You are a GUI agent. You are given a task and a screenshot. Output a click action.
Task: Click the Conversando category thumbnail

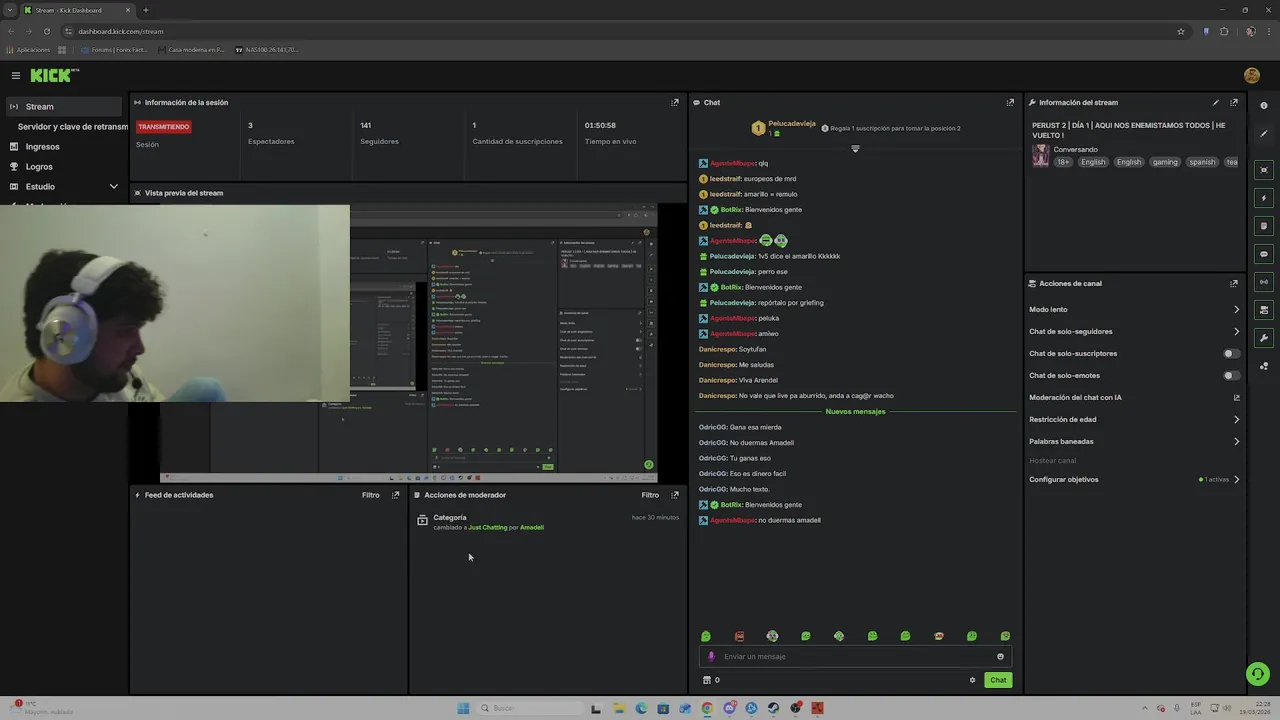coord(1040,156)
